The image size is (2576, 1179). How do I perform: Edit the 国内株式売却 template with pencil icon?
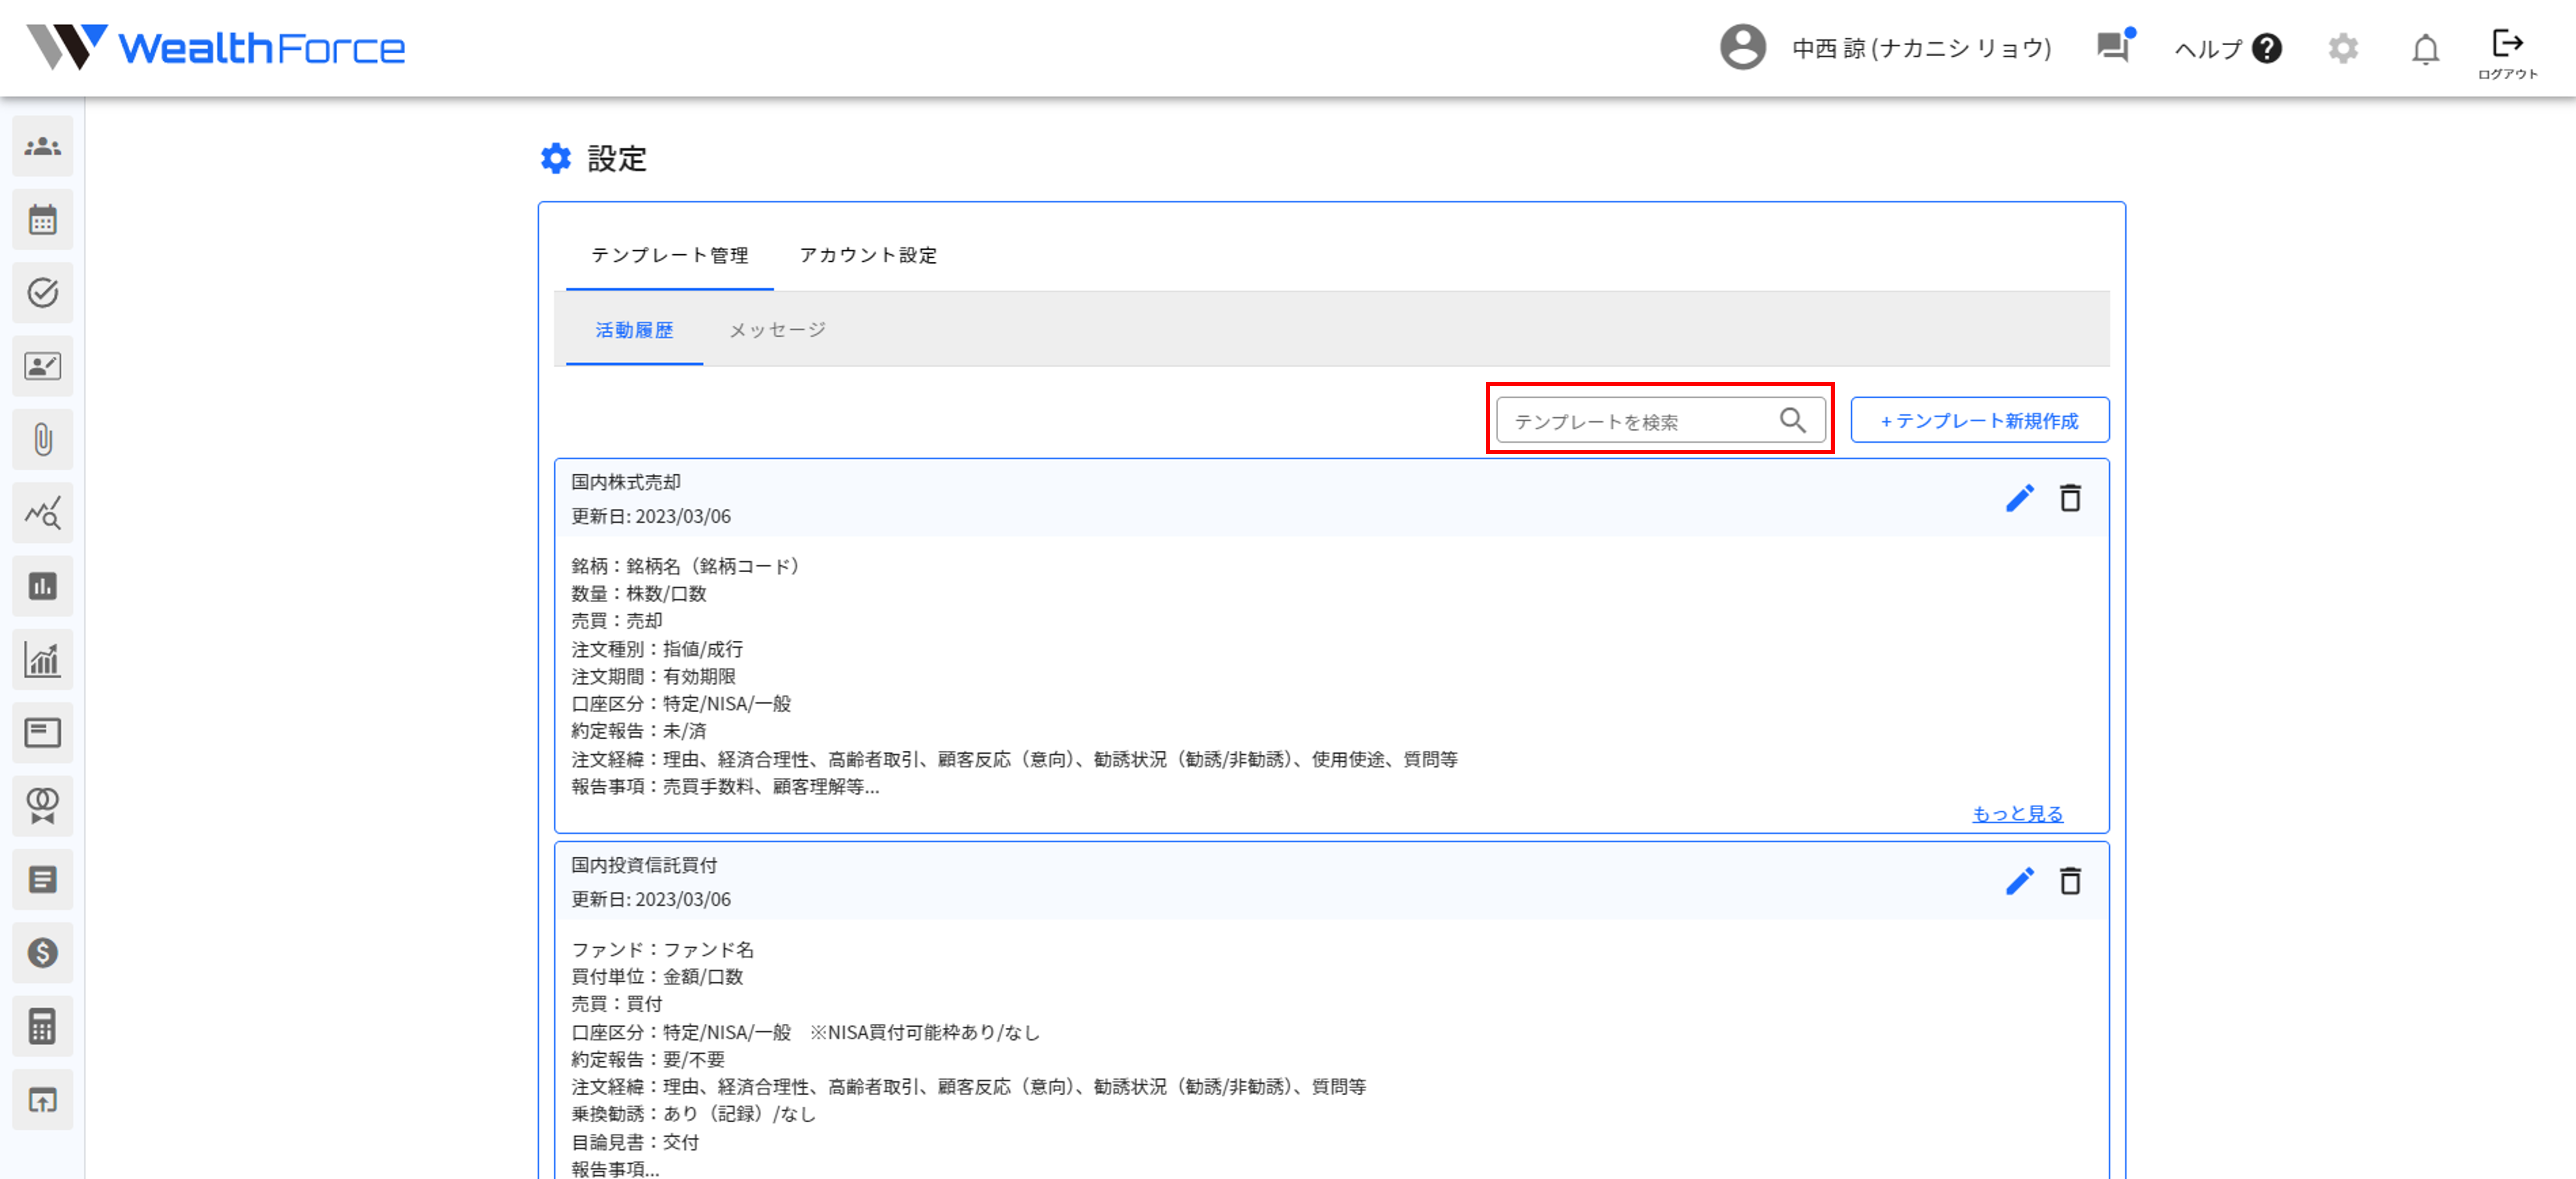pos(2019,498)
